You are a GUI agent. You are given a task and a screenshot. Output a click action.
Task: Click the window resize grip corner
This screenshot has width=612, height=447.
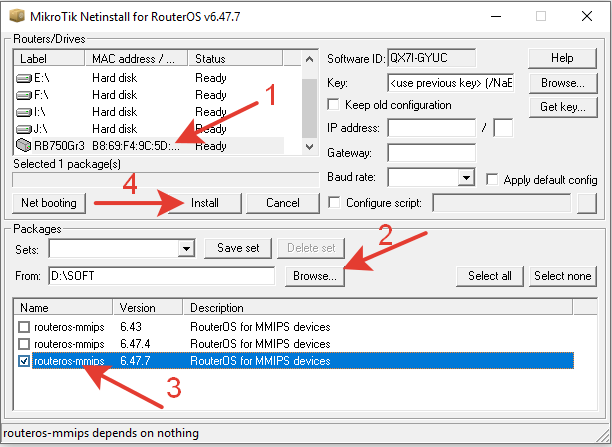pos(603,434)
